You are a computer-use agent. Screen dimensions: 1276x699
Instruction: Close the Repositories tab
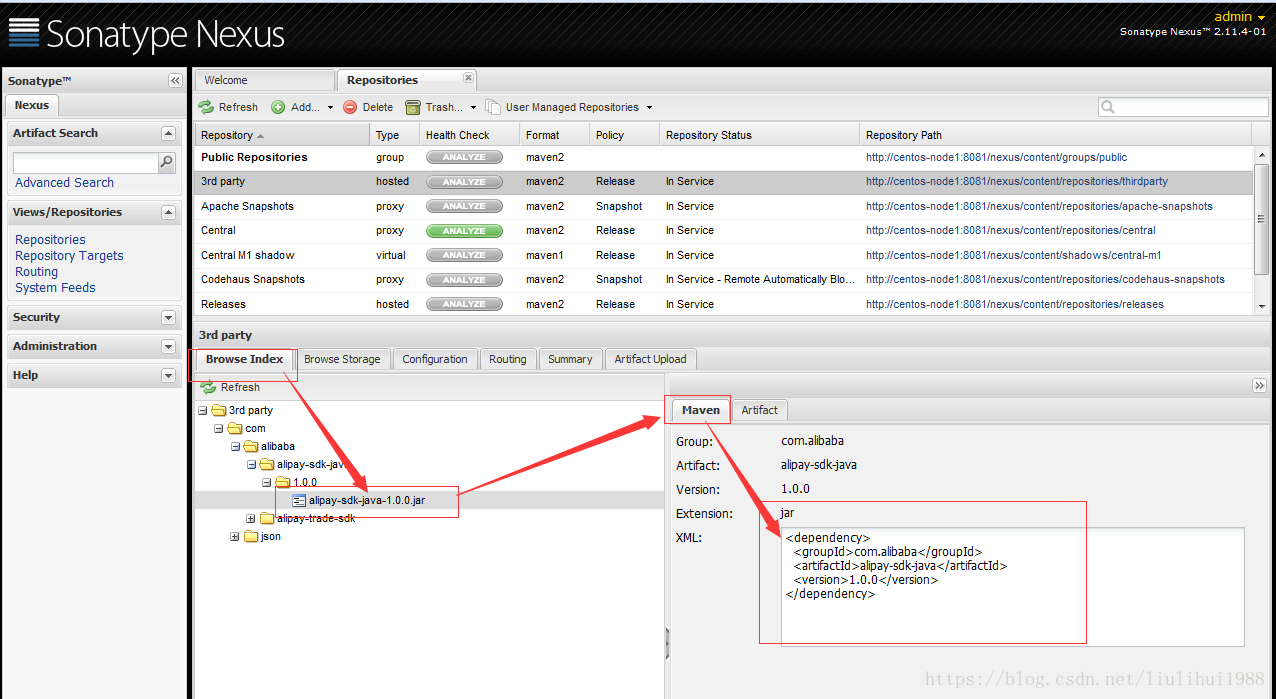468,77
